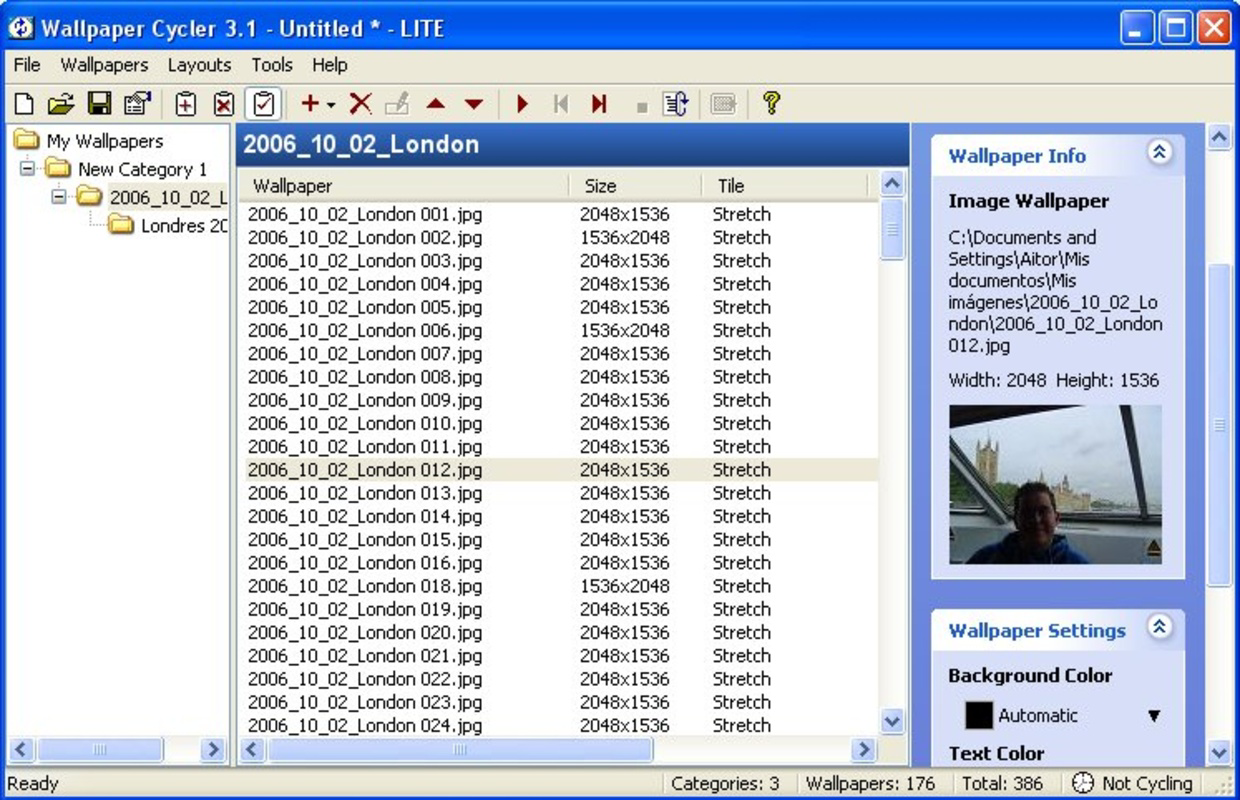Open an existing wallpaper list file
Viewport: 1240px width, 800px height.
(59, 103)
